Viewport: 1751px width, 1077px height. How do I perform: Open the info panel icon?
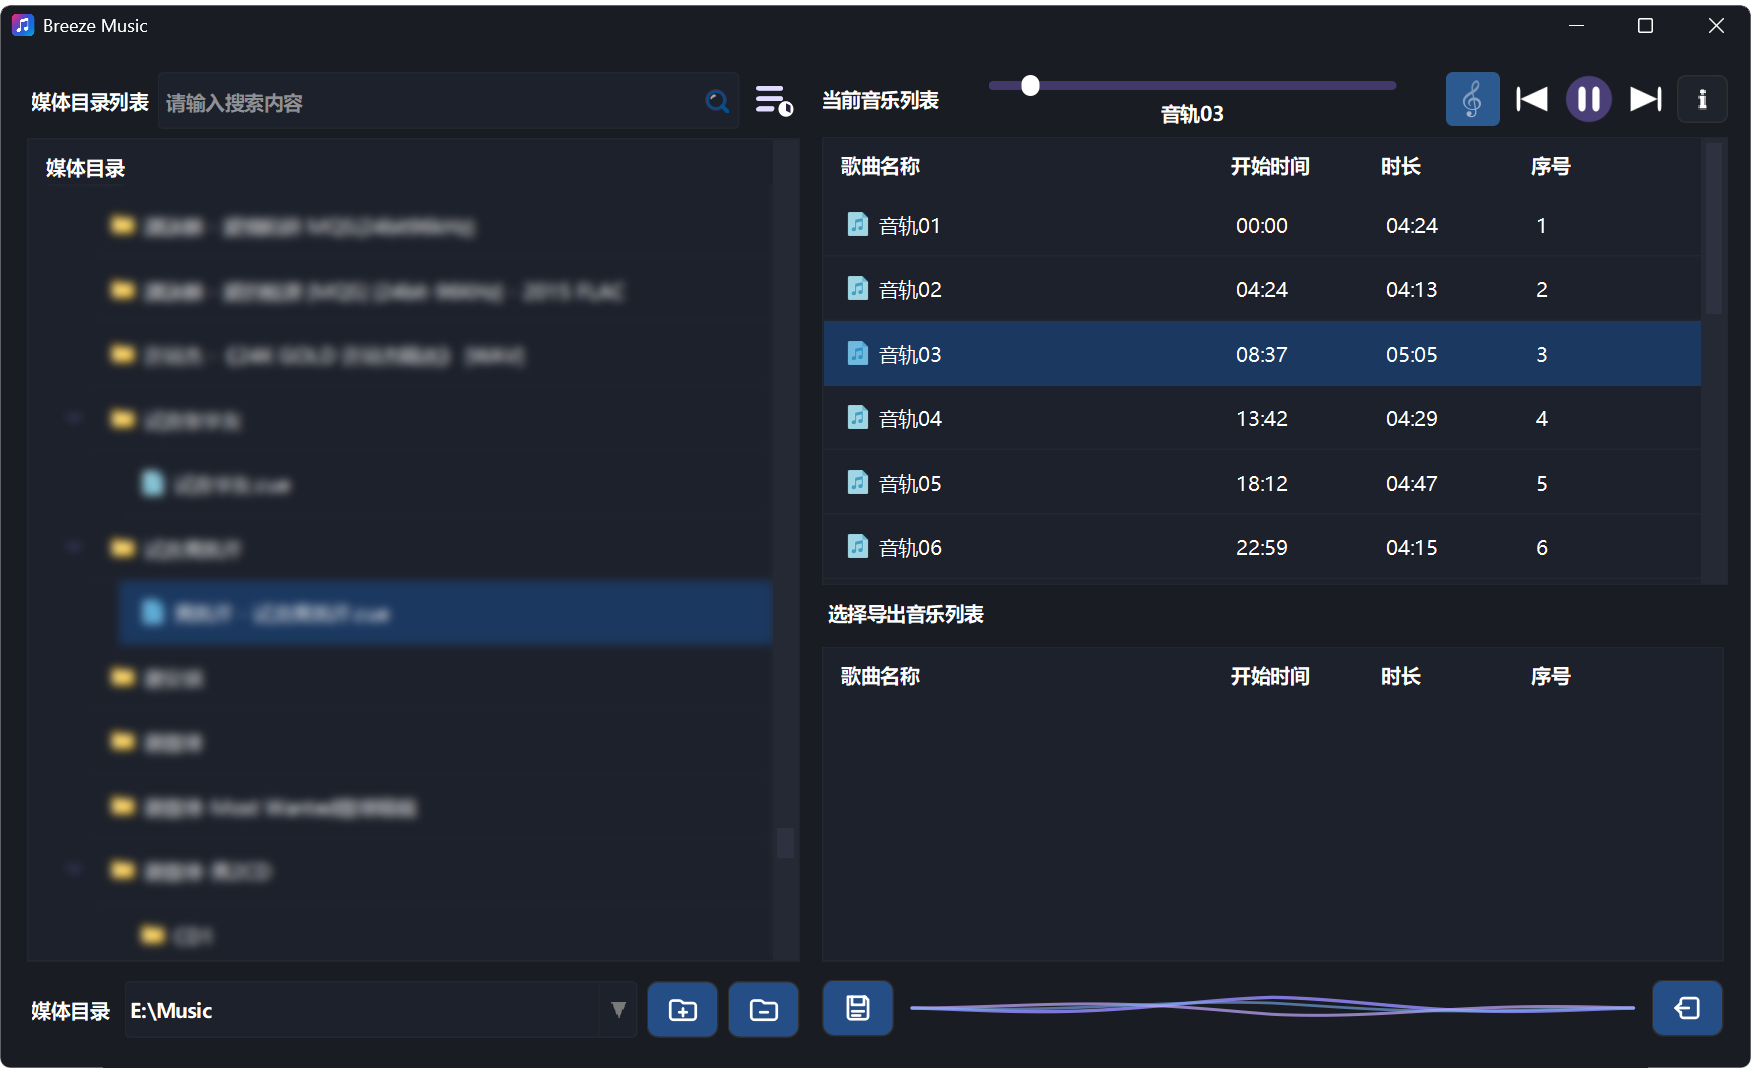(x=1702, y=99)
